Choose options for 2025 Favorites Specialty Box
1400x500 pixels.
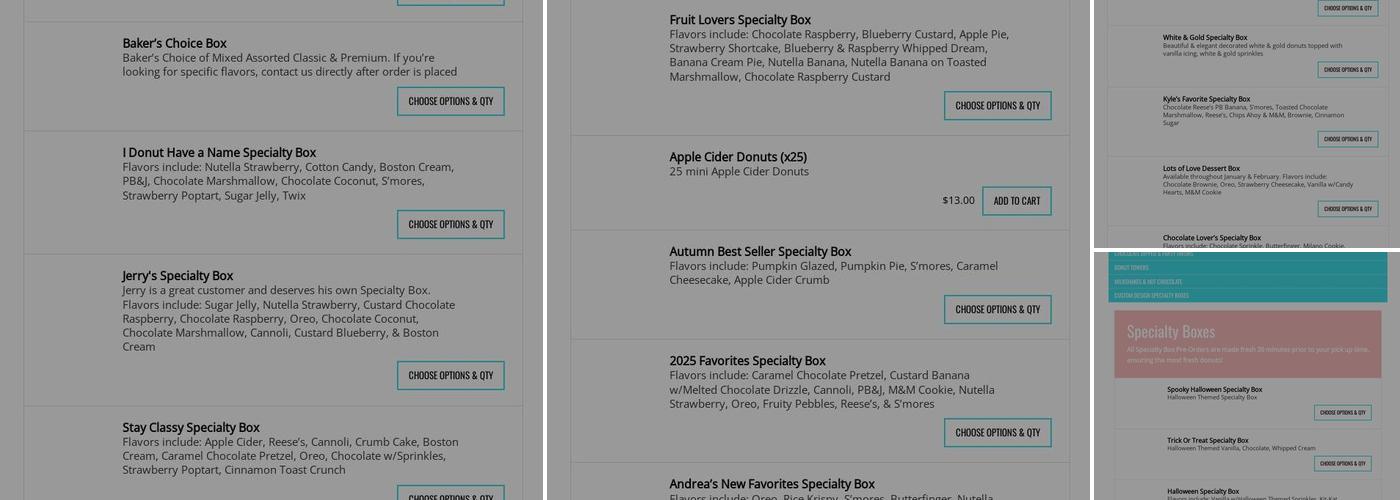pyautogui.click(x=997, y=432)
